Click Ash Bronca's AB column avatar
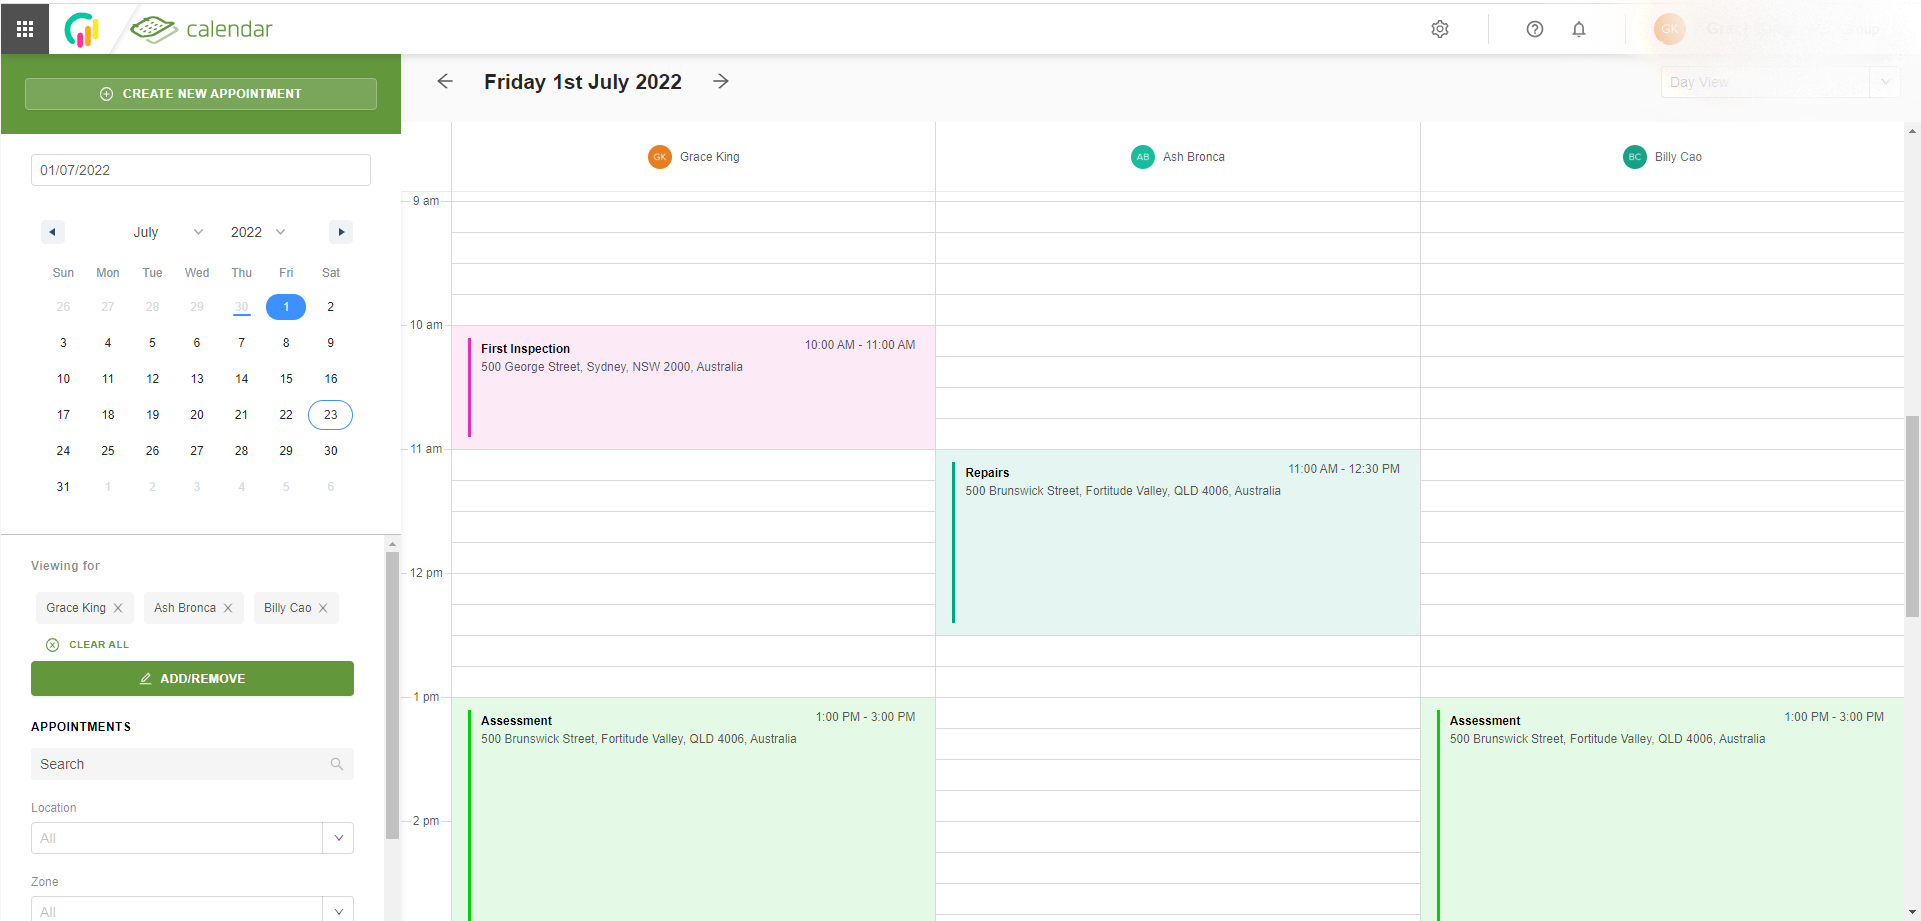The image size is (1921, 921). pos(1143,157)
